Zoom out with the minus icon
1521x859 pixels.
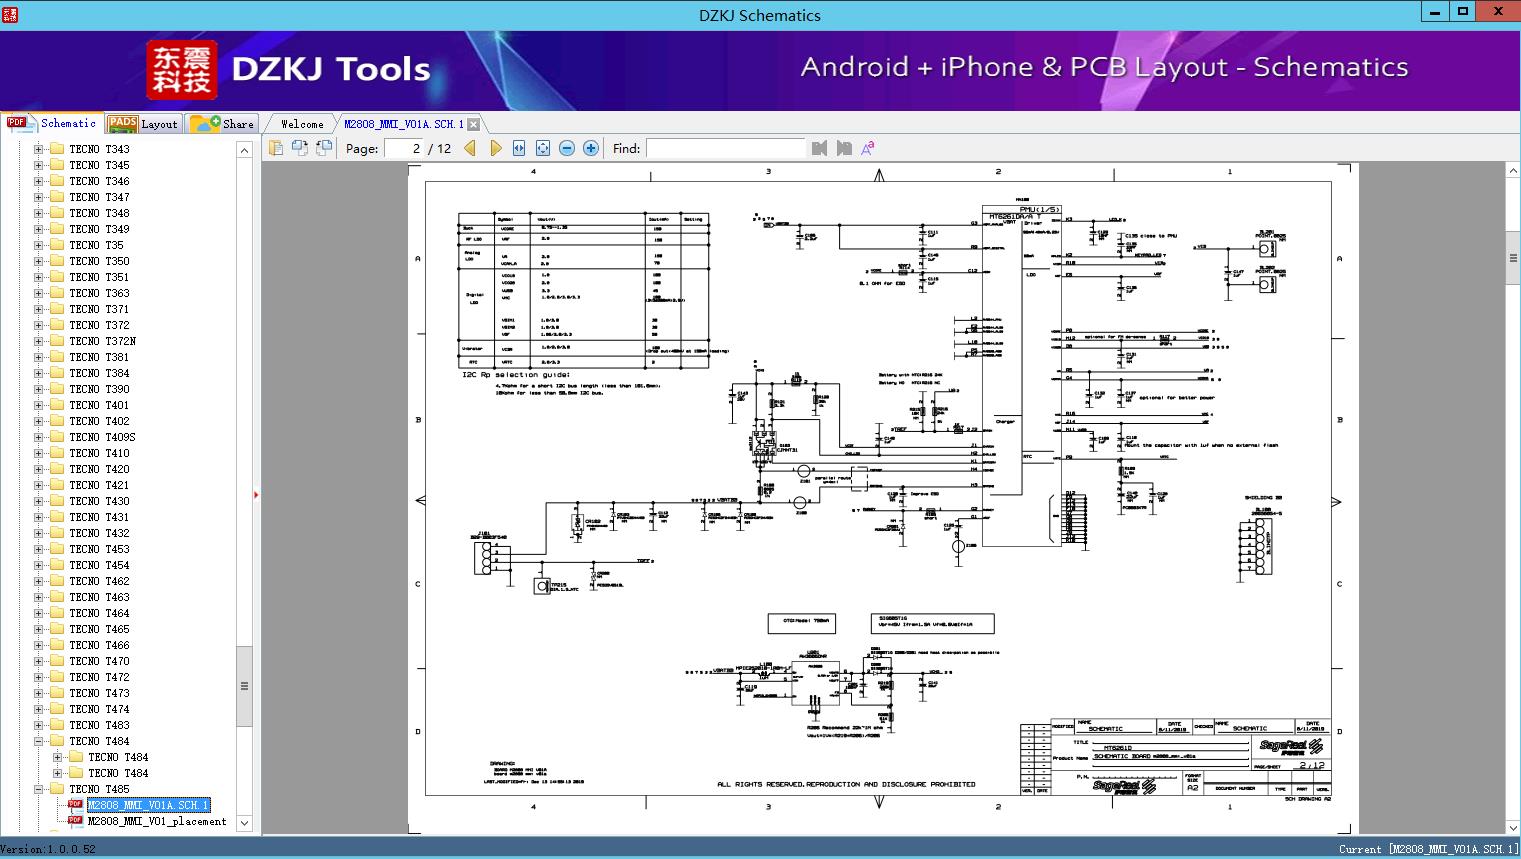[567, 148]
